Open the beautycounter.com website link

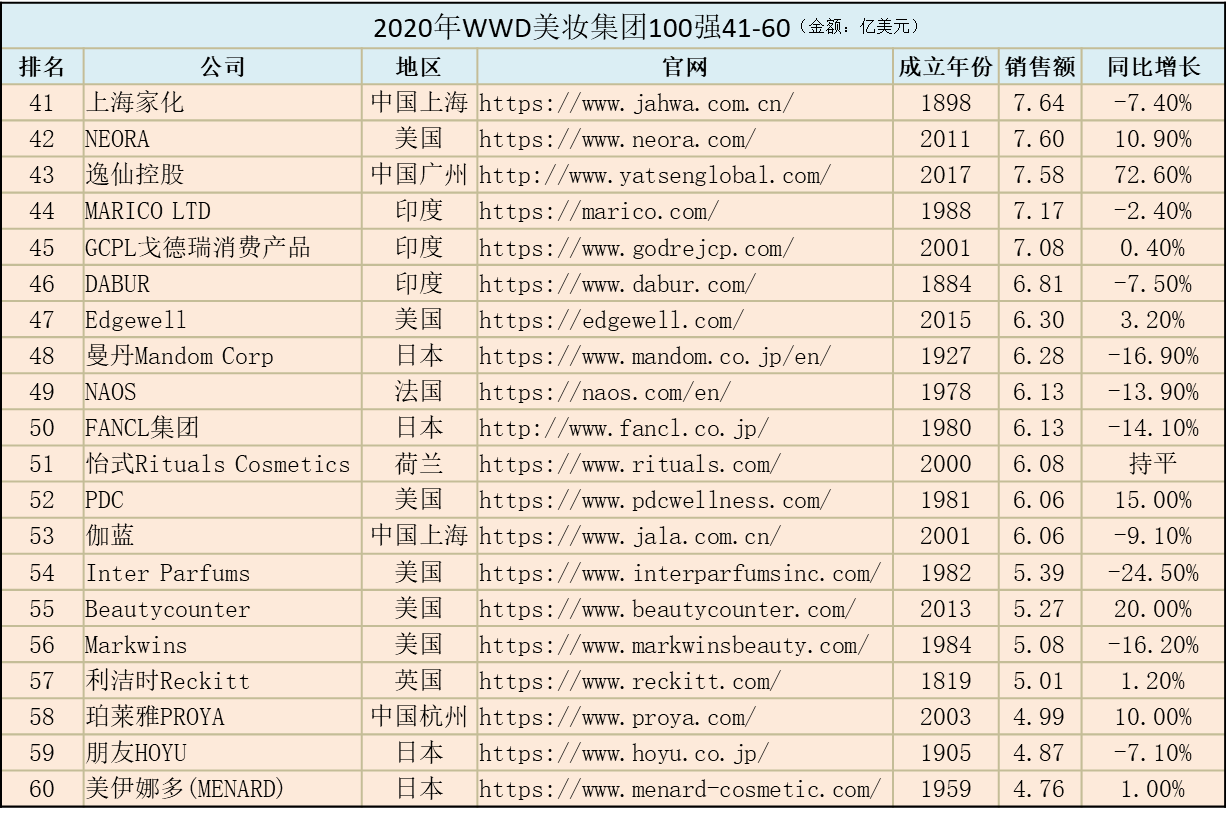(668, 609)
